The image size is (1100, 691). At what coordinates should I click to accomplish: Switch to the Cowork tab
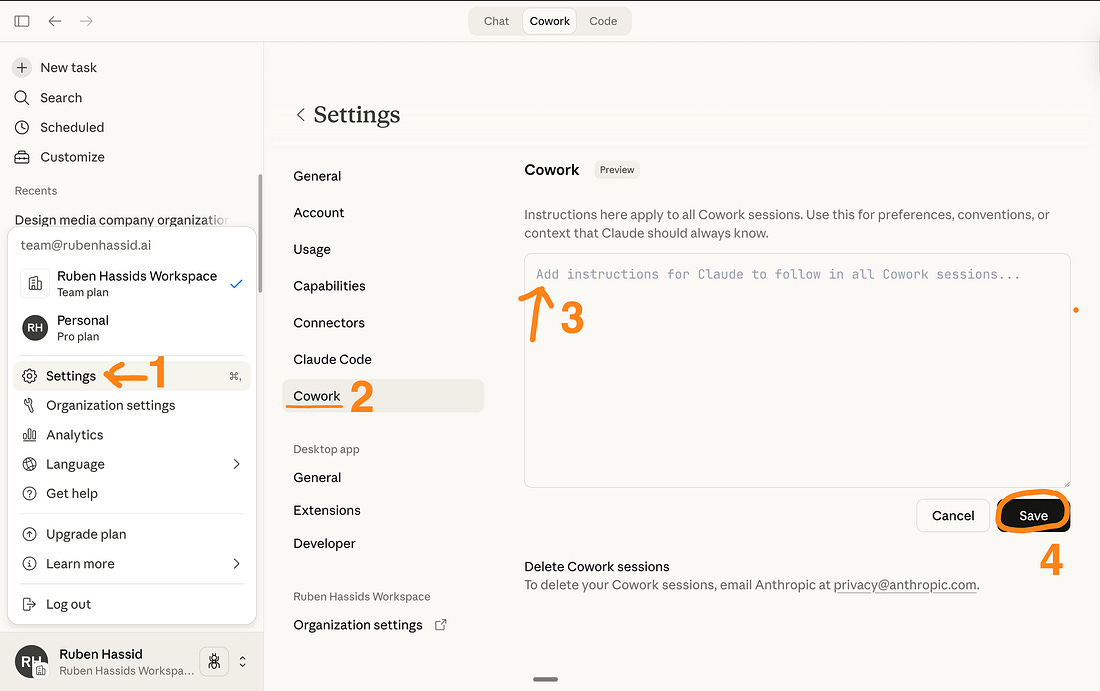click(x=549, y=21)
